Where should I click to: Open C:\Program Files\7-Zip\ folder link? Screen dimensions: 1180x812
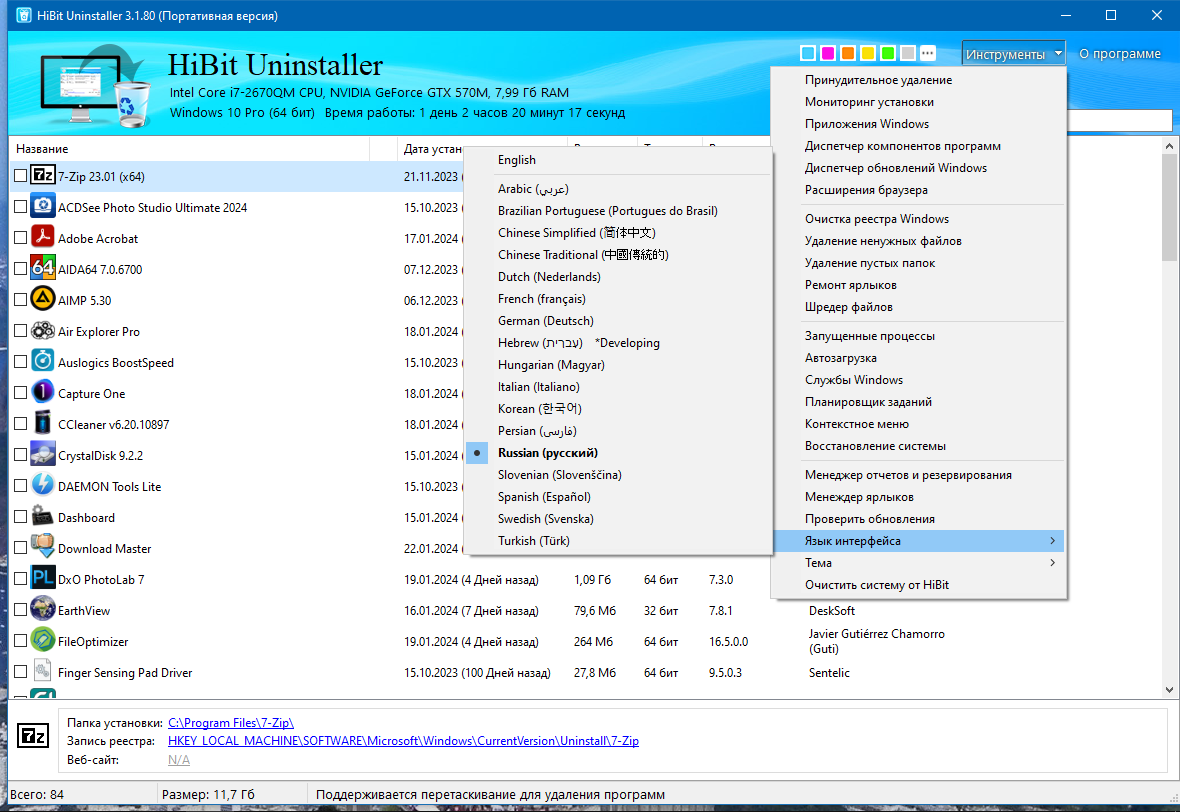tap(230, 722)
